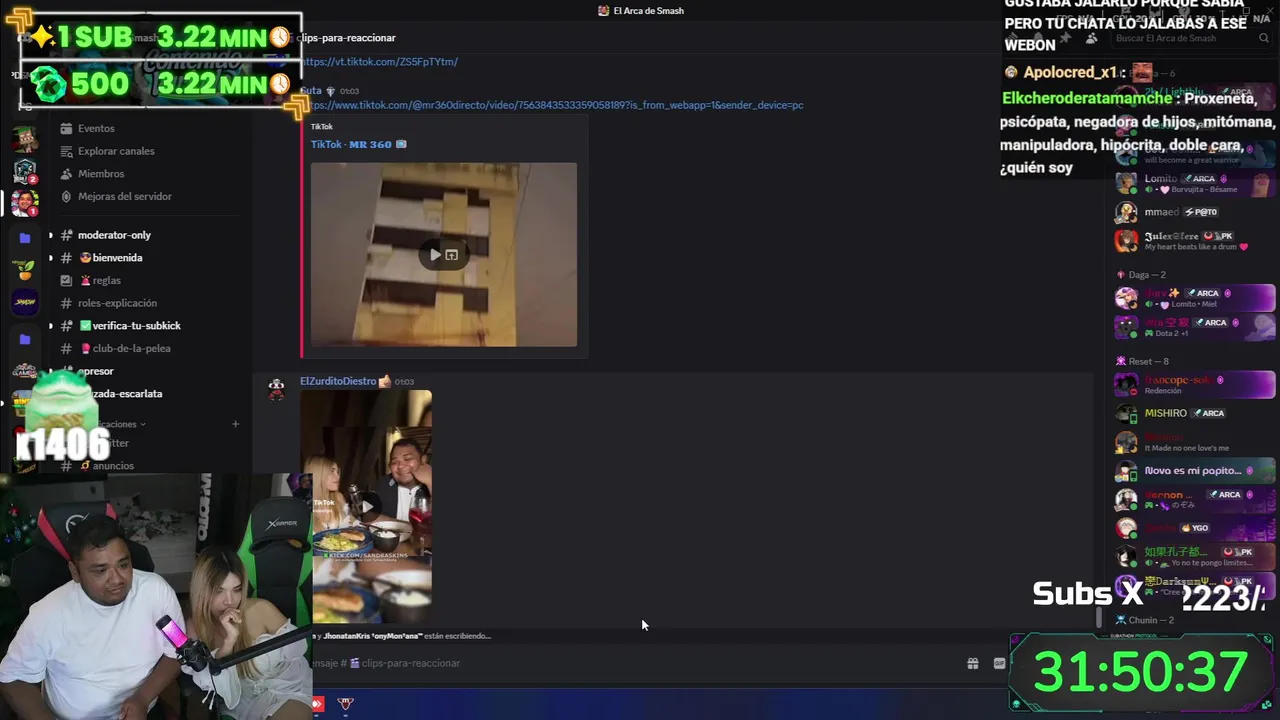Viewport: 1280px width, 720px height.
Task: Open the verifica-tu-subkick channel
Action: (129, 326)
